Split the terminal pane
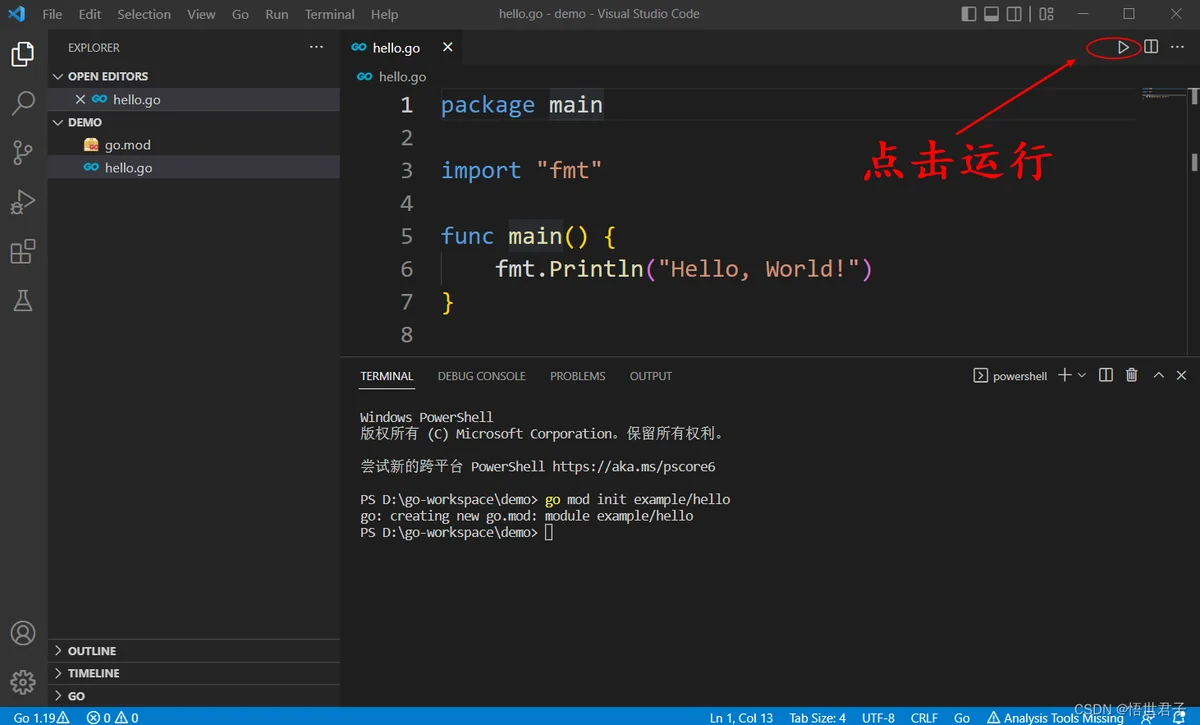 point(1106,375)
